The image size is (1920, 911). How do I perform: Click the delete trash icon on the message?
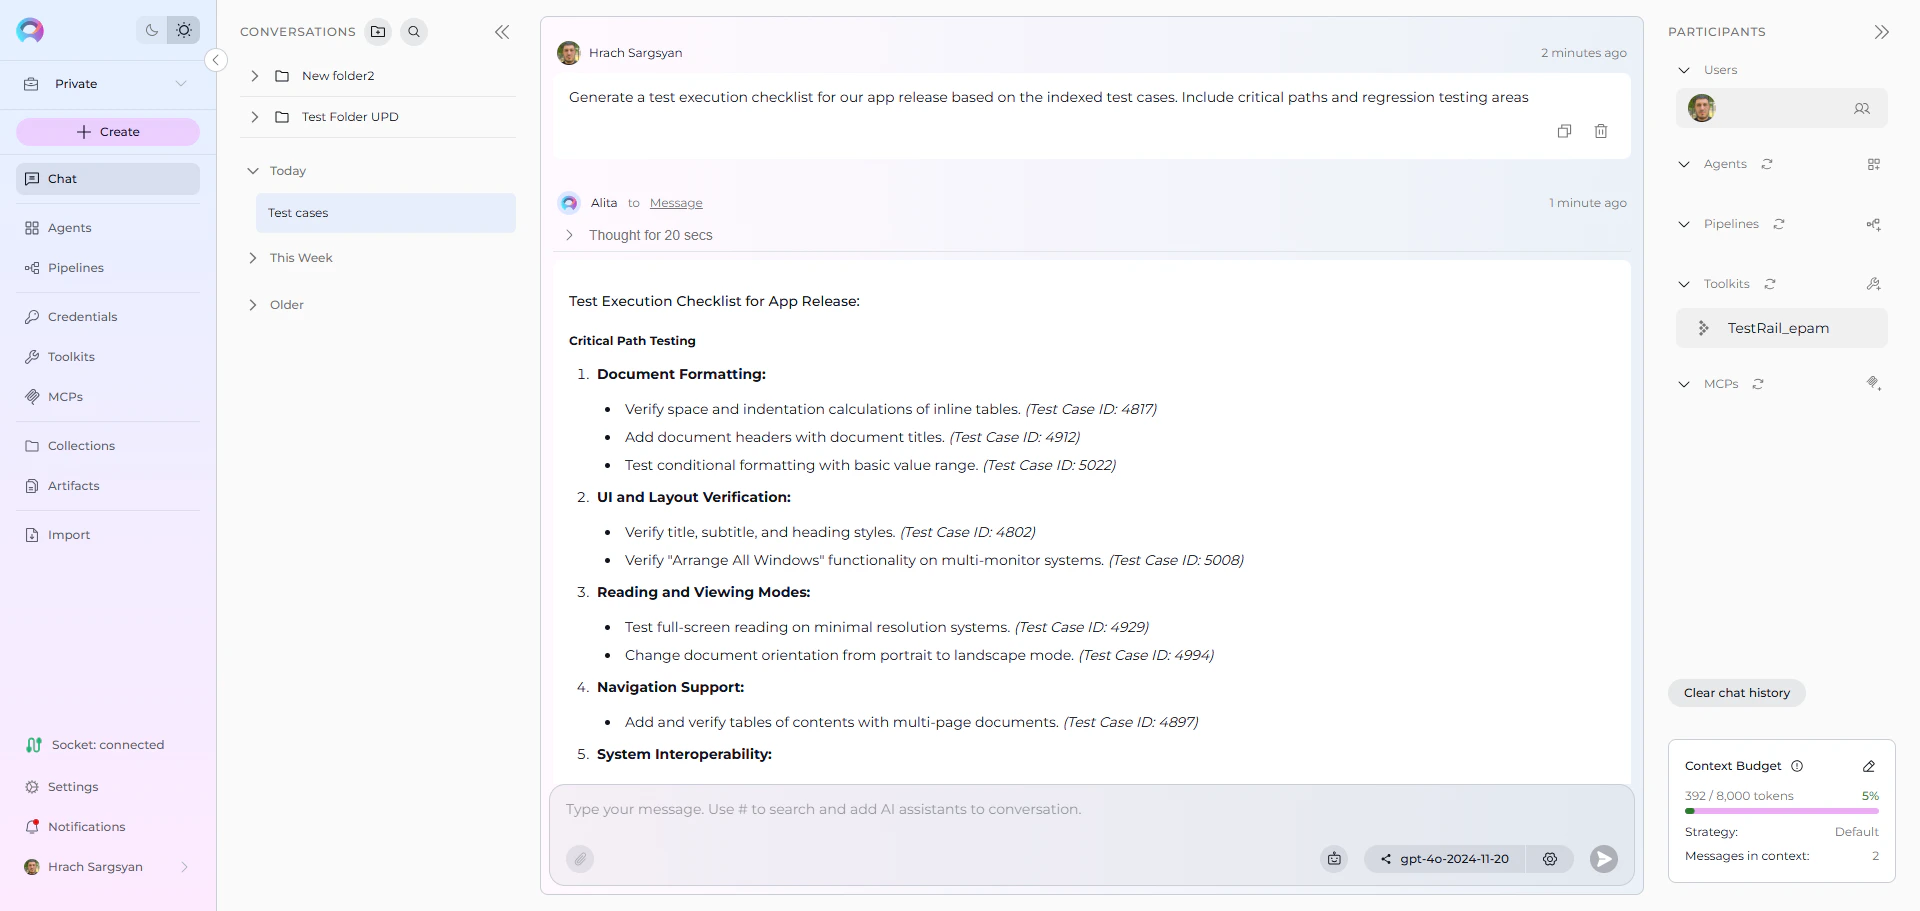(1601, 131)
